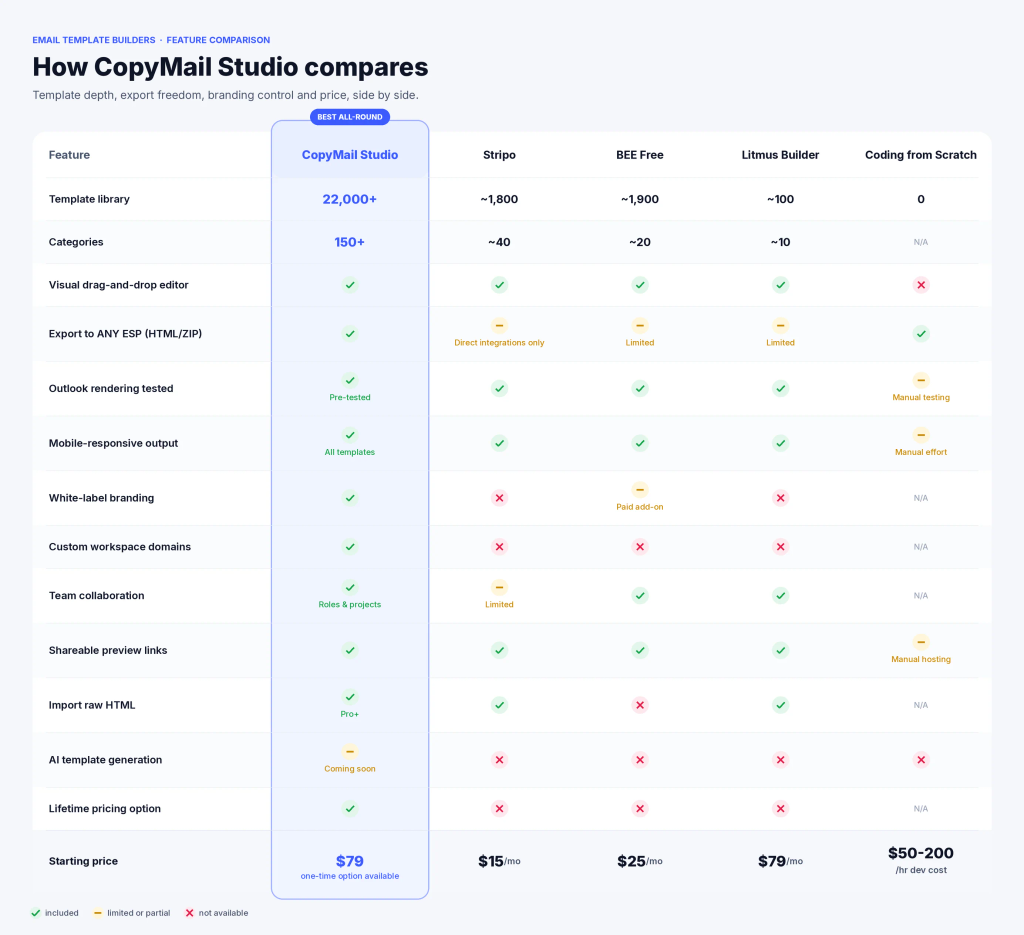Click the 150+ categories value
1024x935 pixels.
click(350, 242)
